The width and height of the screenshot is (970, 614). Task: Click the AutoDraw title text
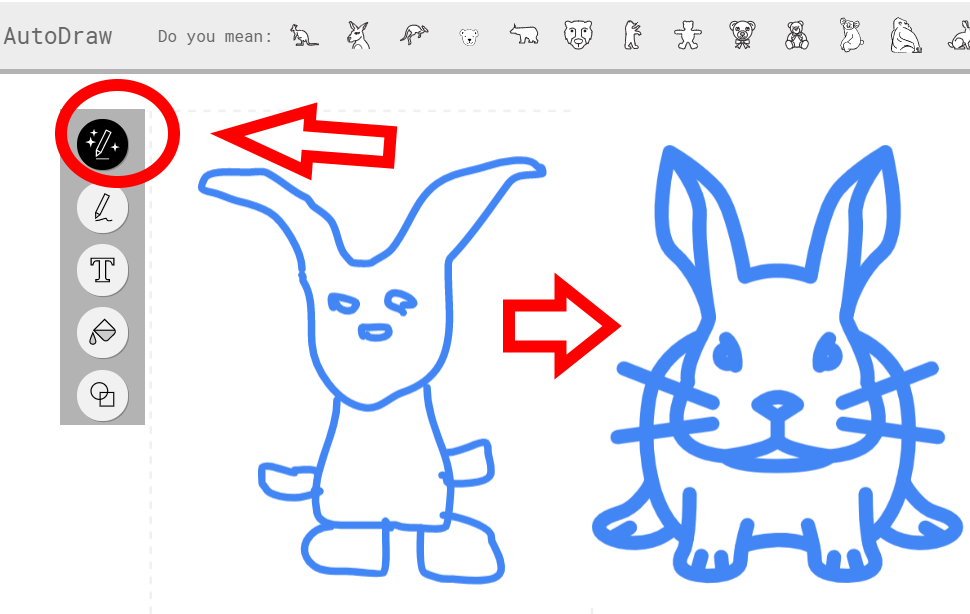pos(58,36)
